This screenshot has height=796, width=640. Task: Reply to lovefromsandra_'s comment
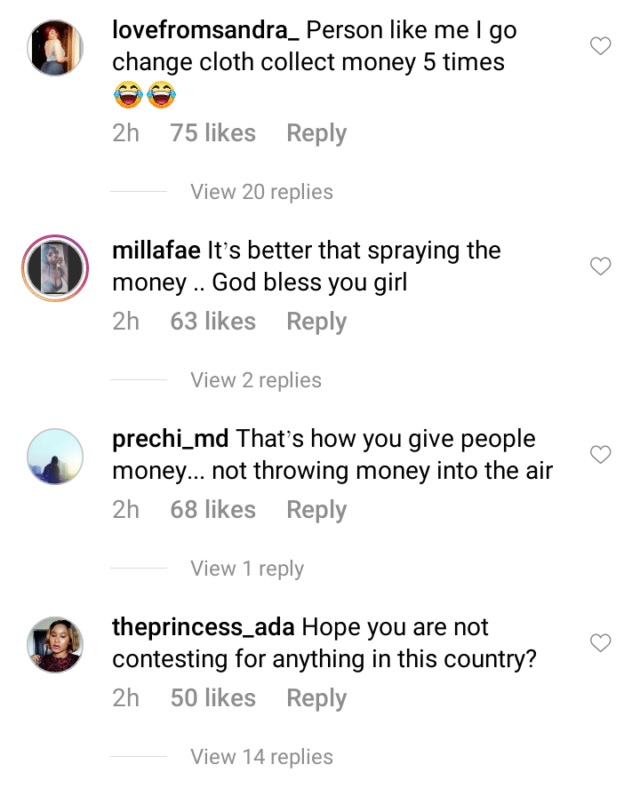tap(316, 133)
